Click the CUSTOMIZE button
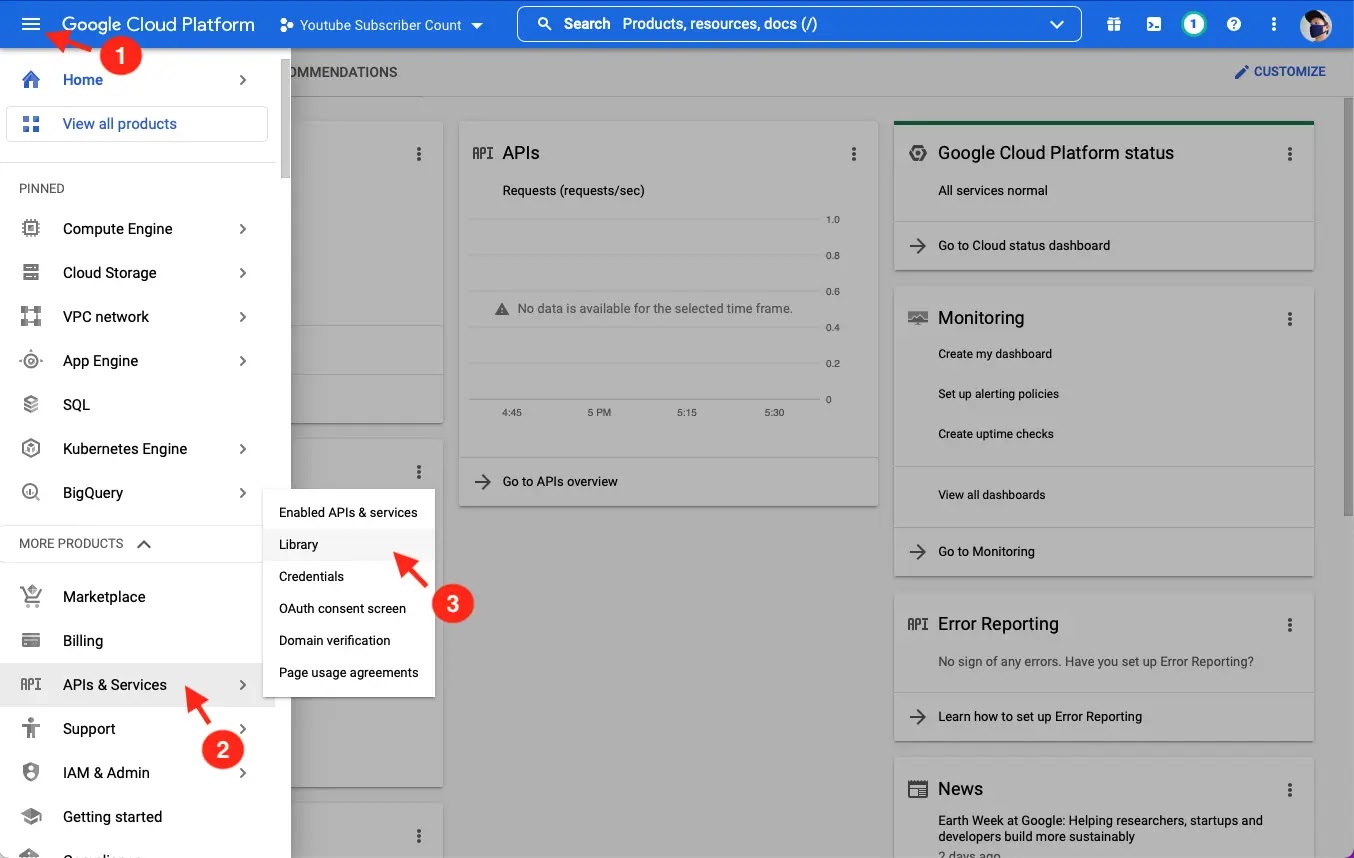Screen dimensions: 1354x858 (1280, 72)
